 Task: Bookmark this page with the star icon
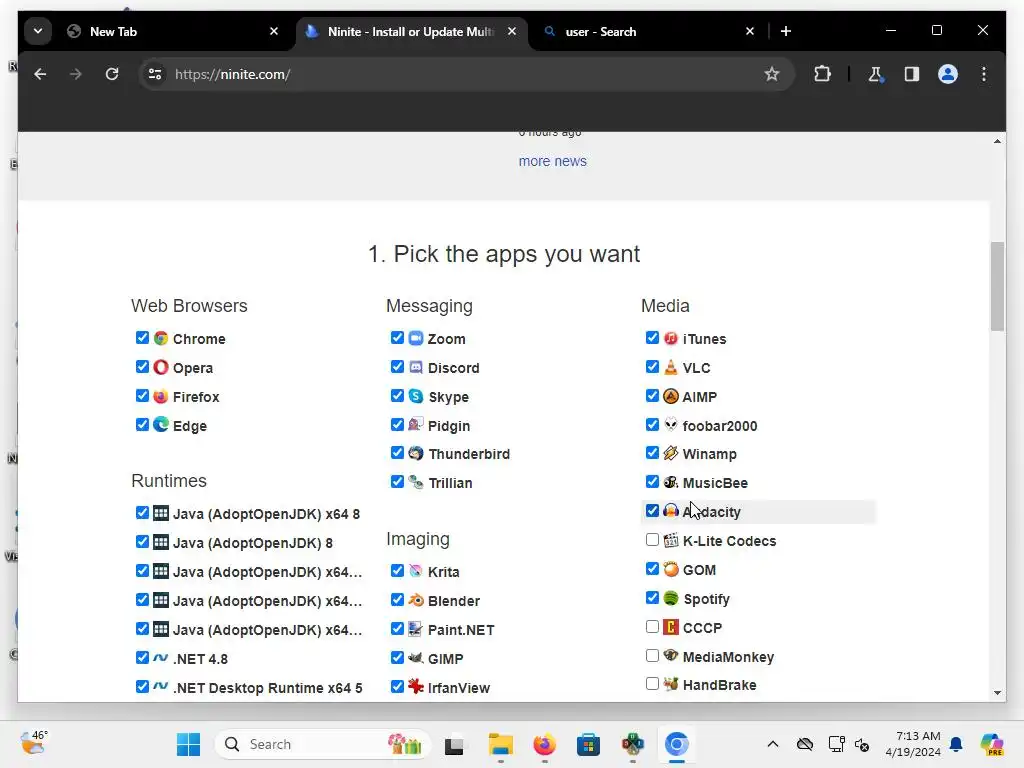(x=772, y=74)
